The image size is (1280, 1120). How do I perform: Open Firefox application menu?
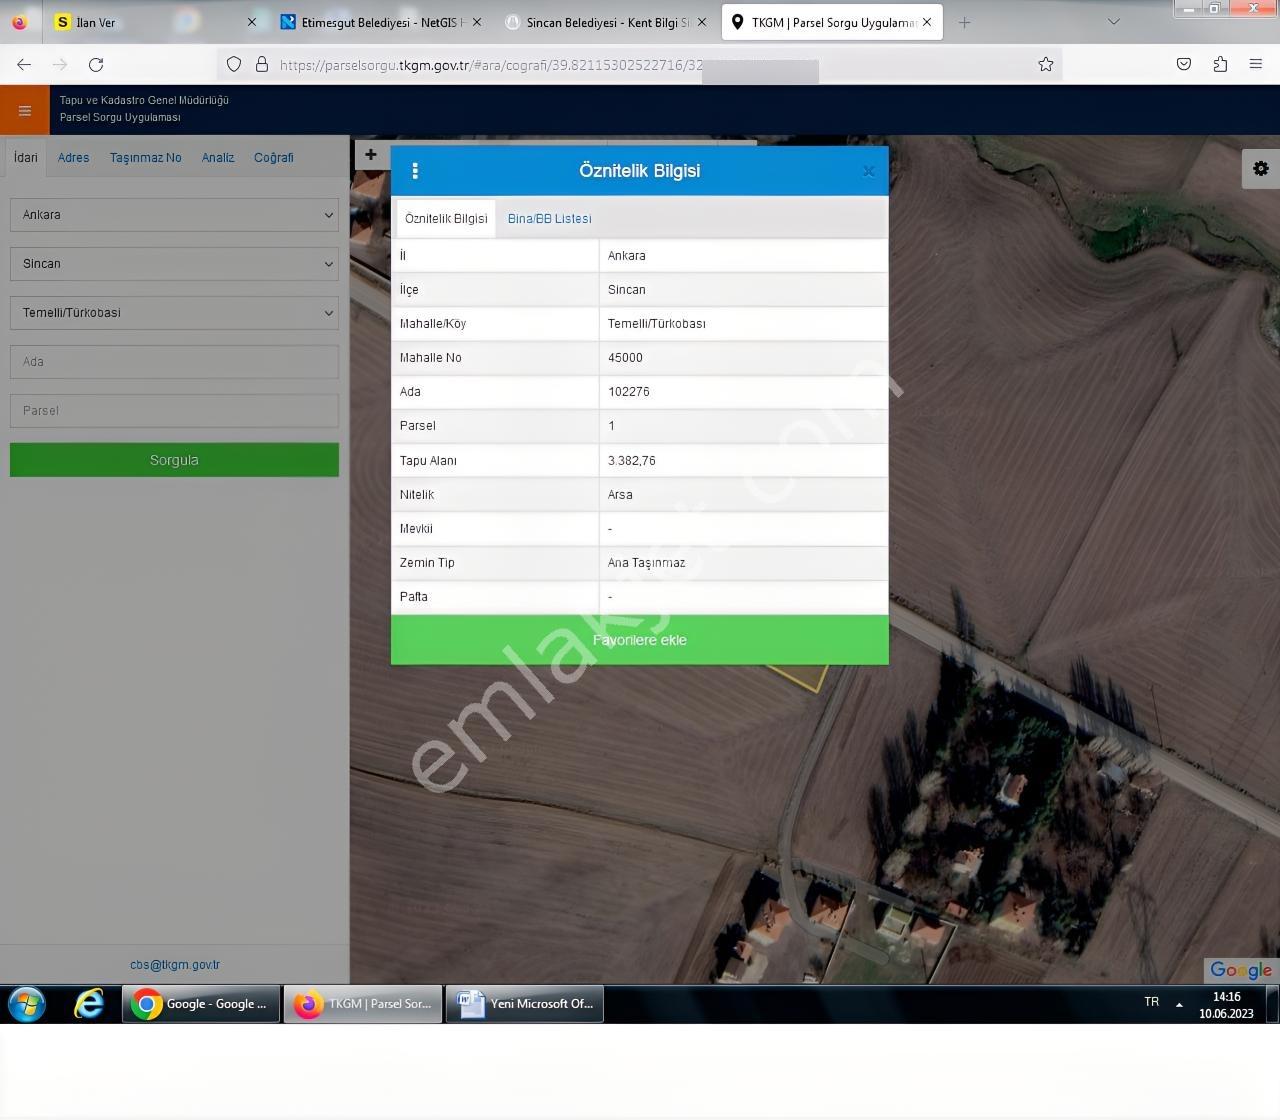tap(1256, 64)
